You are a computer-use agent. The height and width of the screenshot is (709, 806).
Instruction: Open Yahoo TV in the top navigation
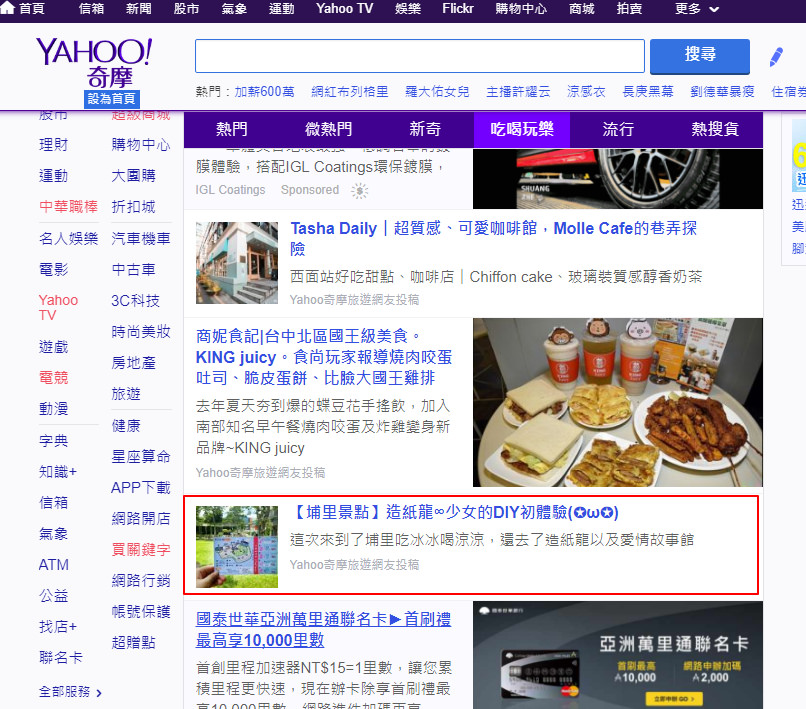tap(344, 9)
